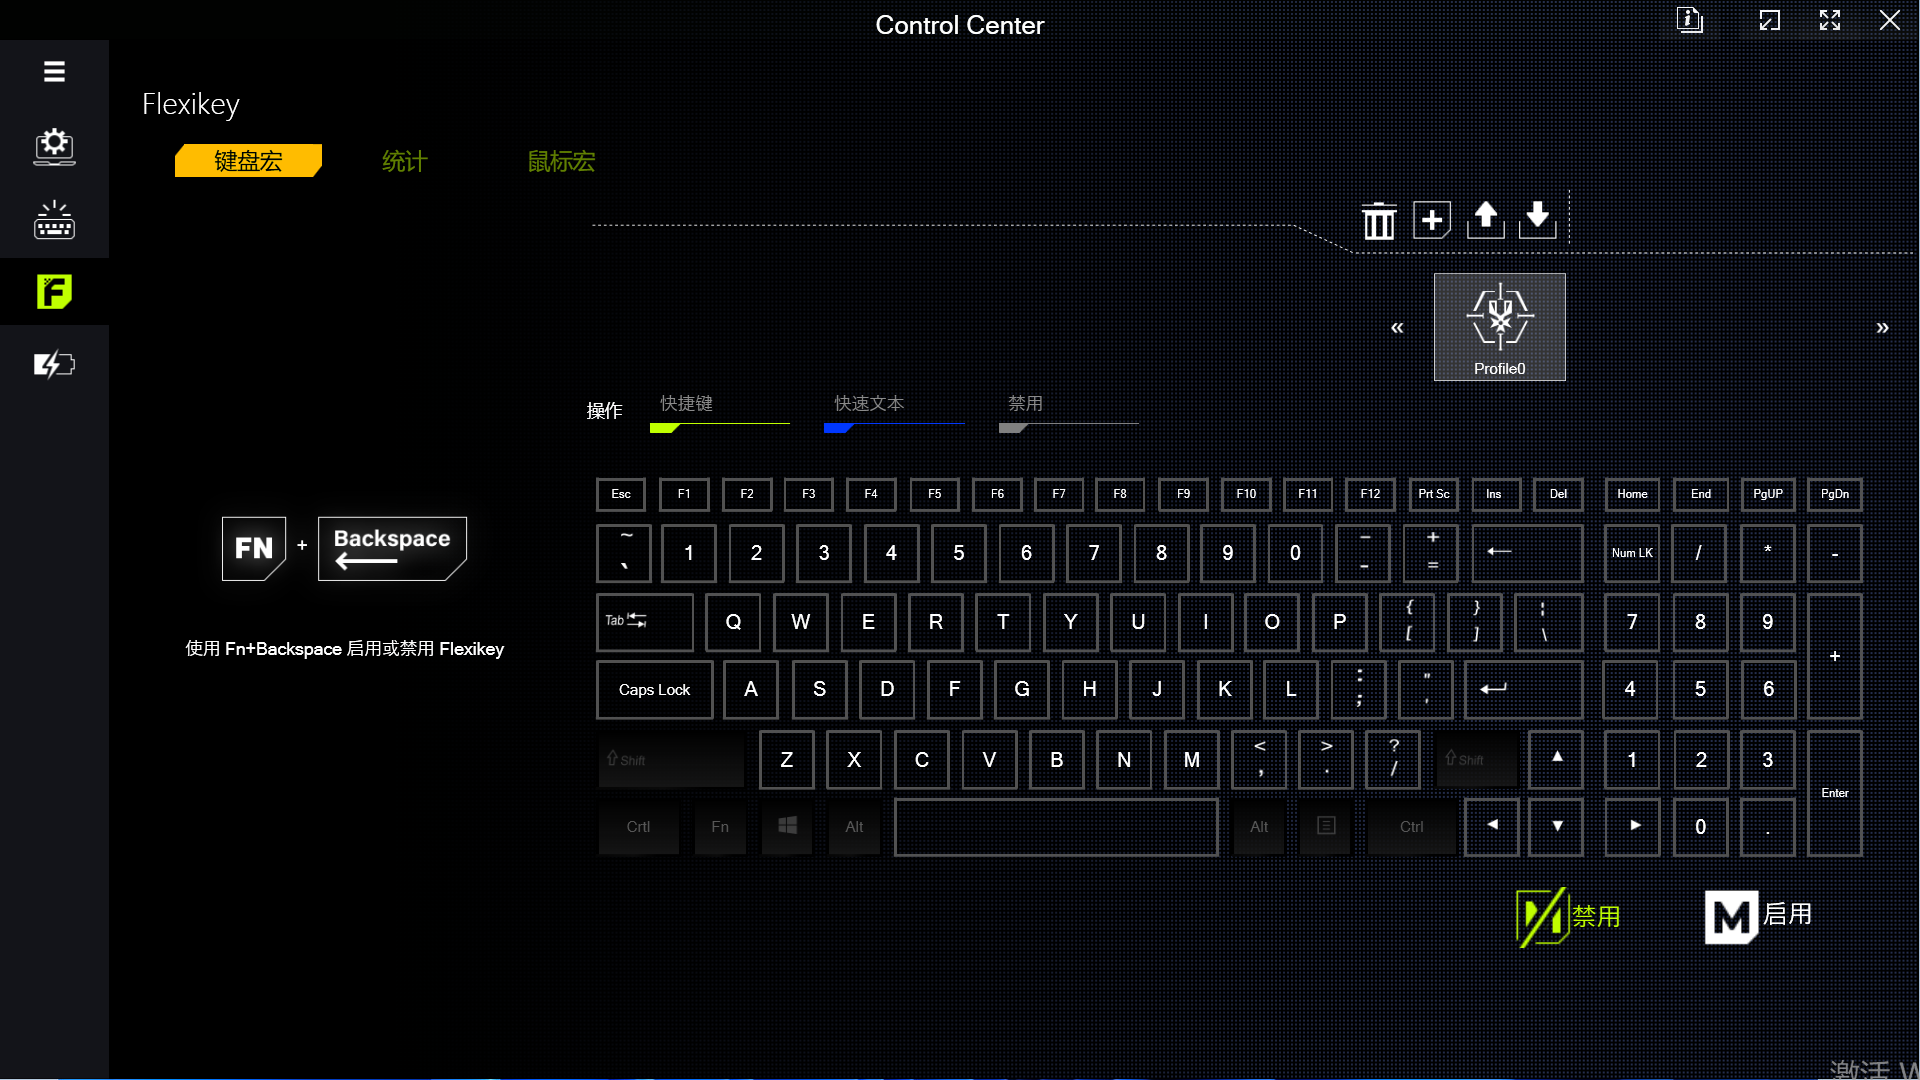Click the left chevron navigate profiles
This screenshot has width=1920, height=1080.
[1398, 327]
